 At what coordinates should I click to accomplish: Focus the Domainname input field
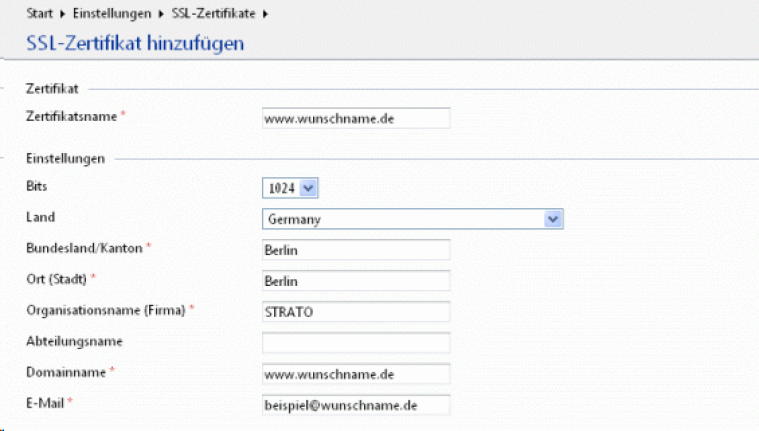tap(356, 374)
